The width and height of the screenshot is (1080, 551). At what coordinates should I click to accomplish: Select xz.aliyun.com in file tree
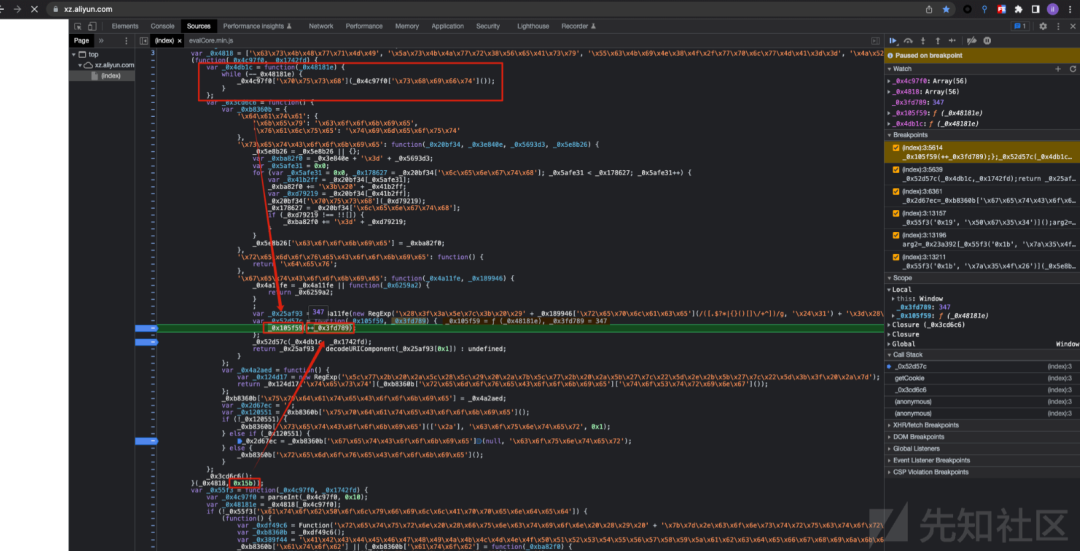[x=114, y=65]
